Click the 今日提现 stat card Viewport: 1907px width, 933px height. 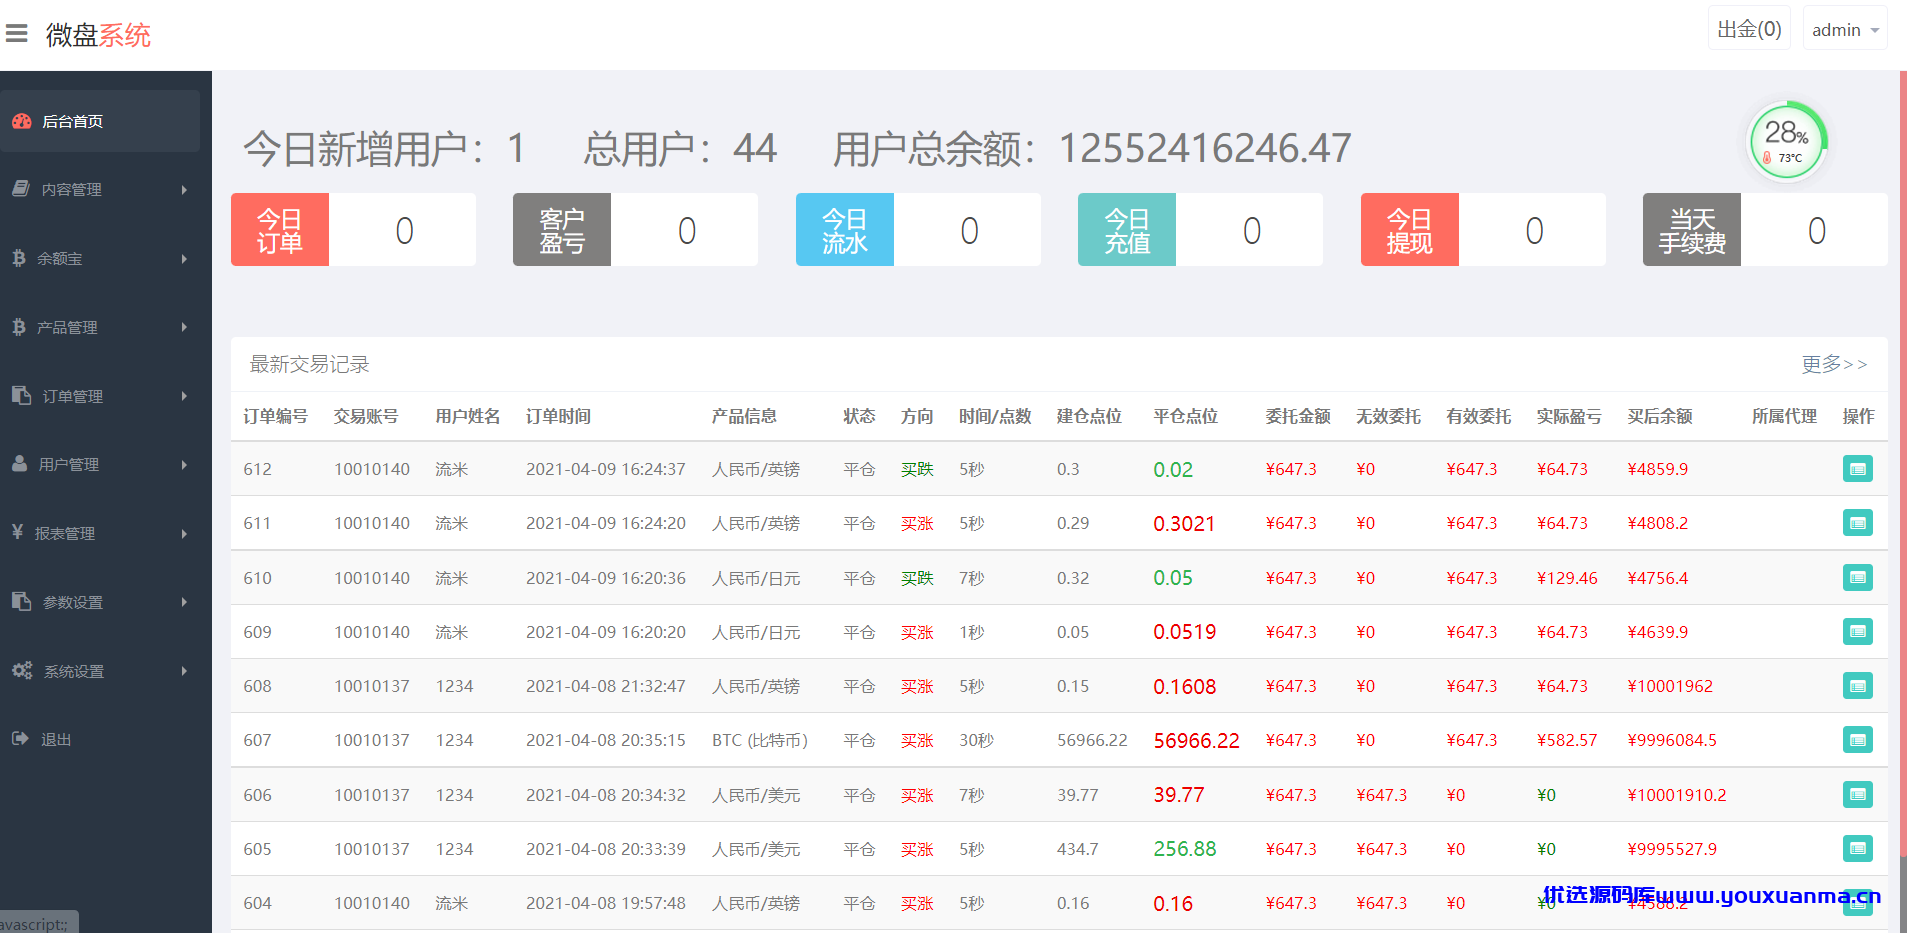[1483, 230]
